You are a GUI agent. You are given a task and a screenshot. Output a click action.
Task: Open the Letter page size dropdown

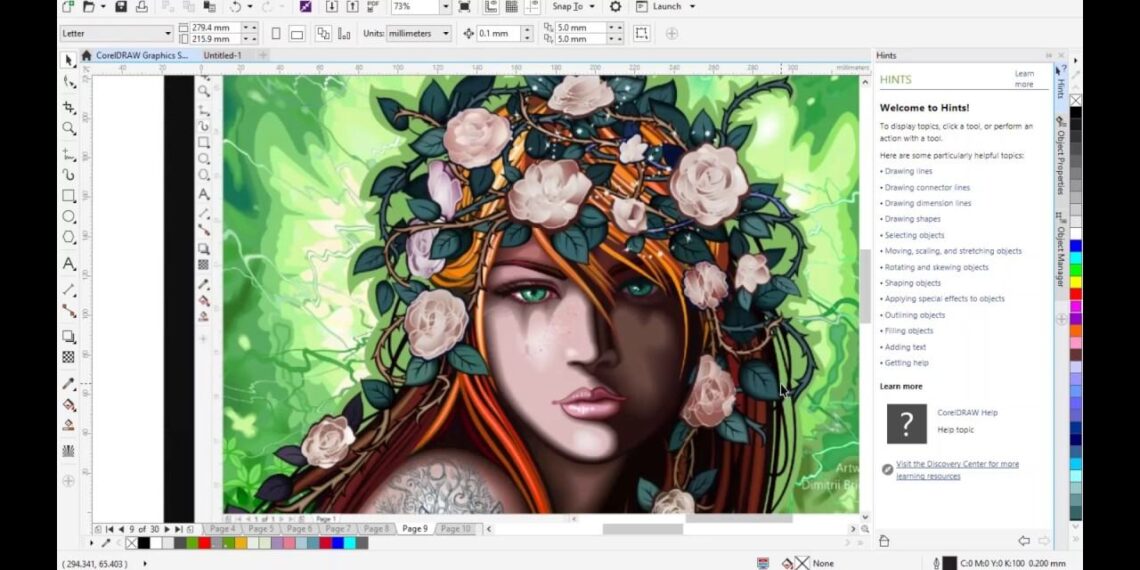click(168, 33)
